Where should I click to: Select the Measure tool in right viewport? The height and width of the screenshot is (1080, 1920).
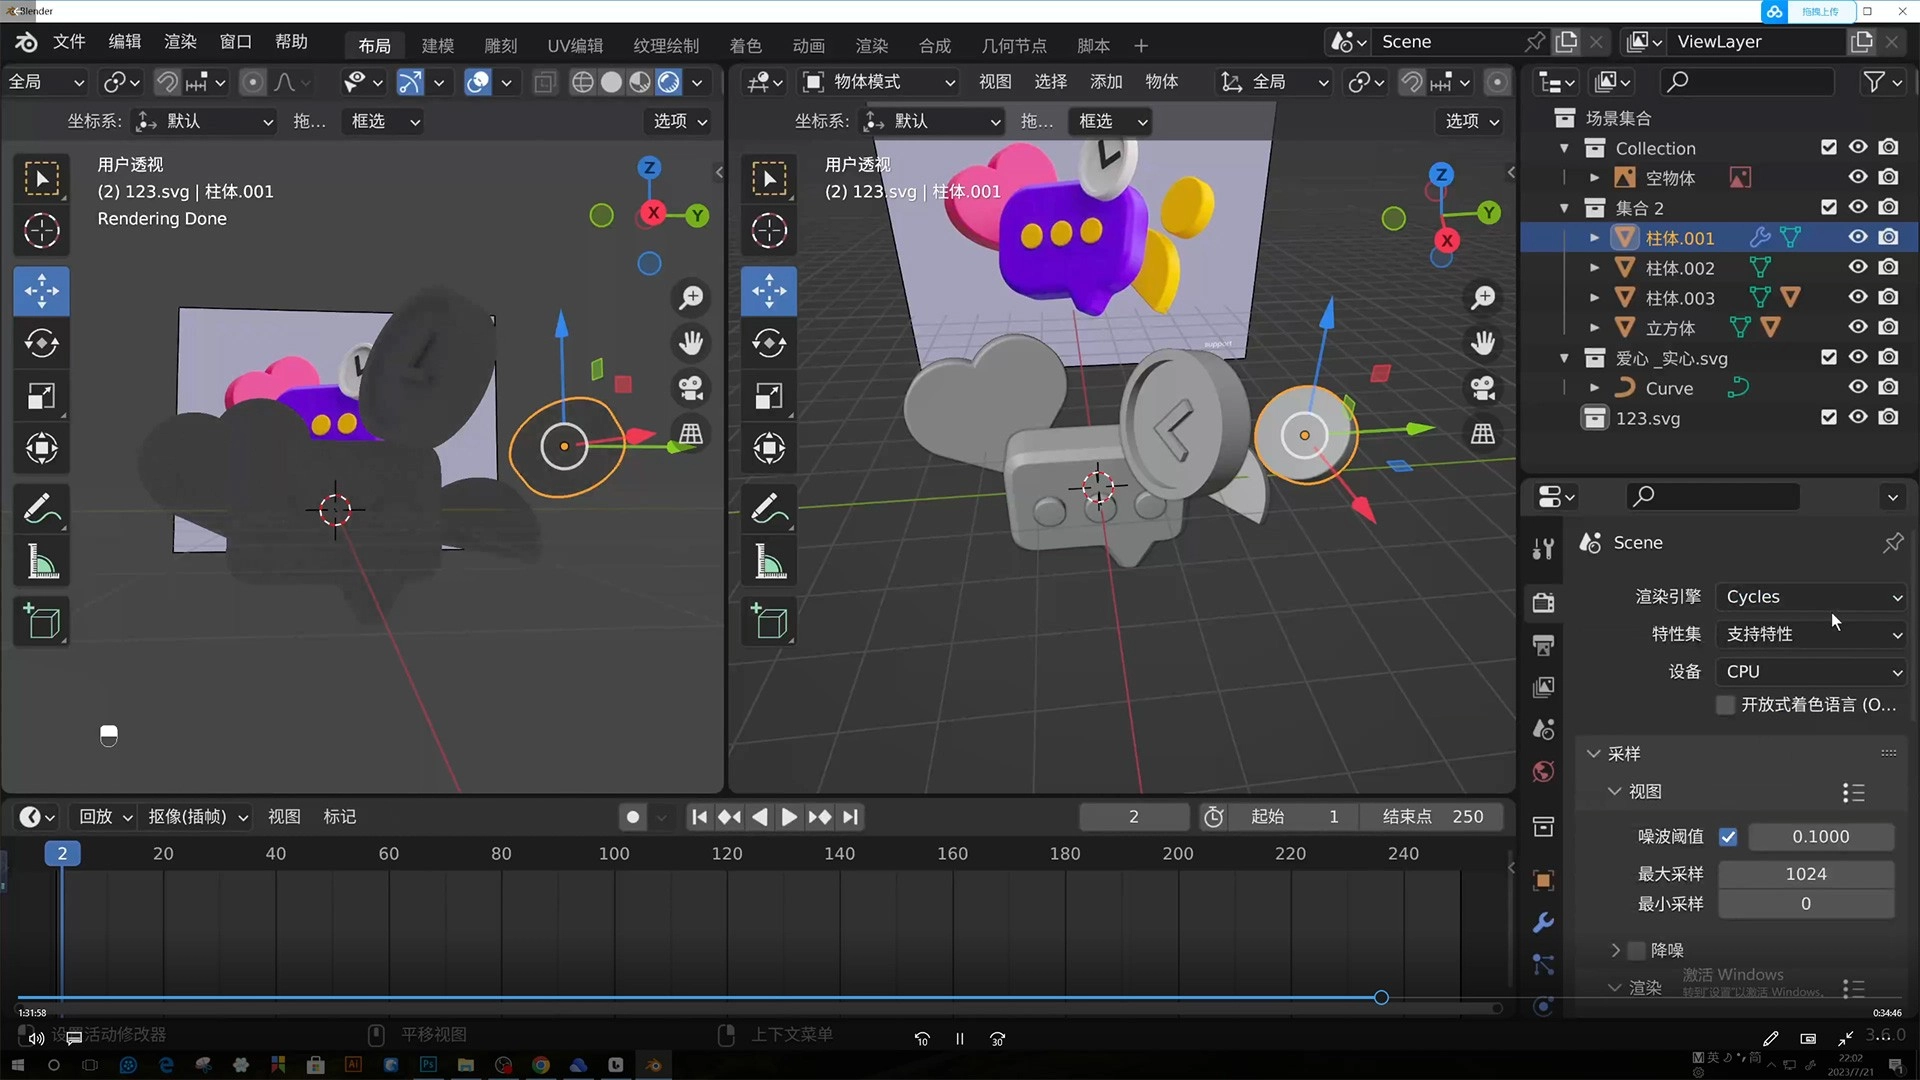point(768,562)
